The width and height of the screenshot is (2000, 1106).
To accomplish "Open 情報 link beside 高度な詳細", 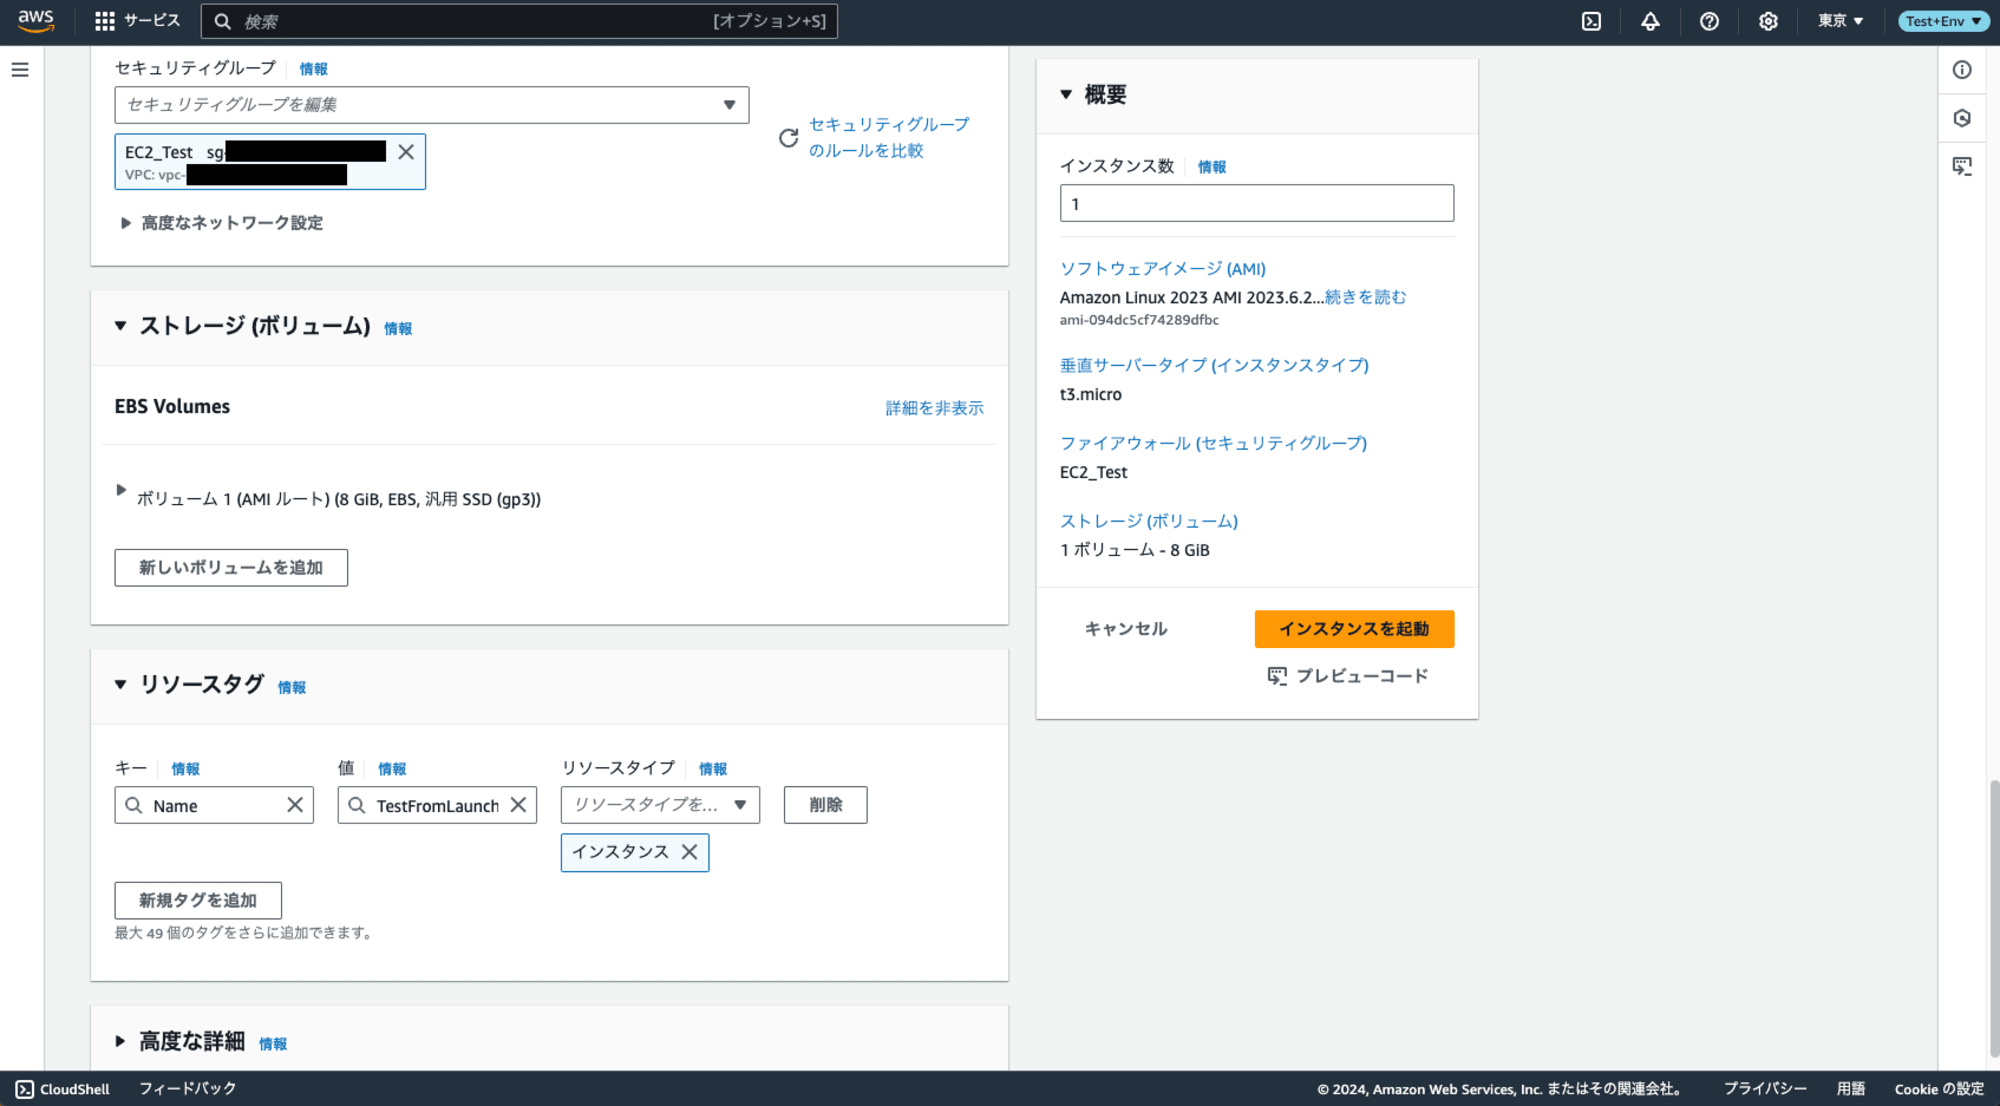I will point(273,1044).
